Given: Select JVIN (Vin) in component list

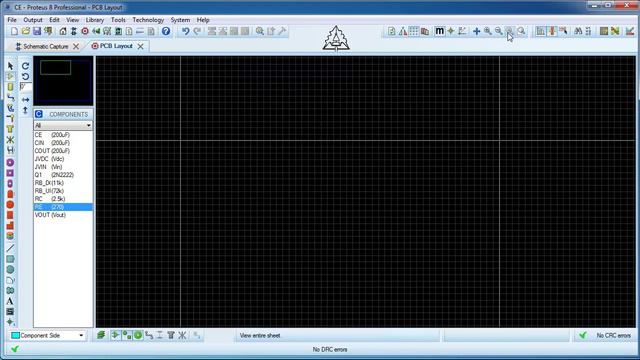Looking at the screenshot, I should (x=63, y=167).
